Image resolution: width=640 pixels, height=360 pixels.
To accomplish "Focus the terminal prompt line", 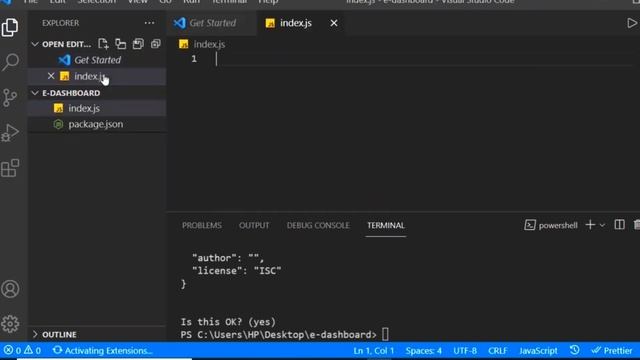I will click(285, 335).
